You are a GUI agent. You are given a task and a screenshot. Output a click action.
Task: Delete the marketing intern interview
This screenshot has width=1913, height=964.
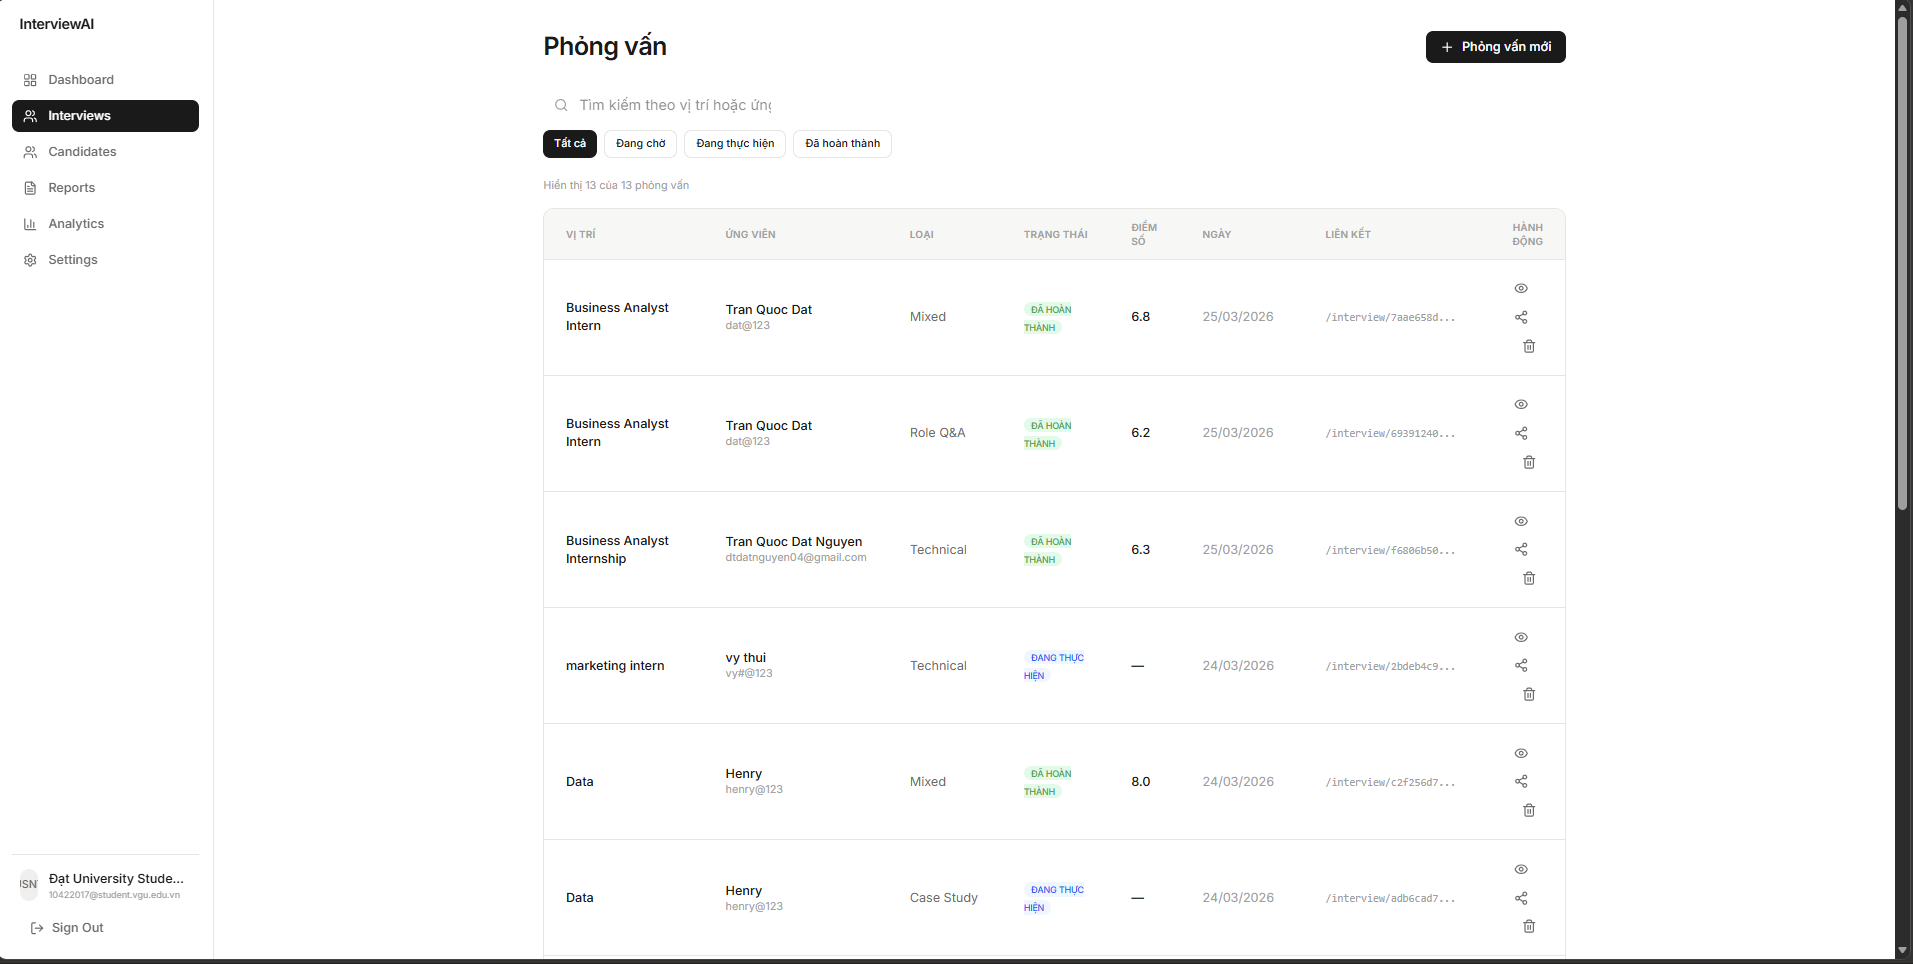pyautogui.click(x=1529, y=694)
